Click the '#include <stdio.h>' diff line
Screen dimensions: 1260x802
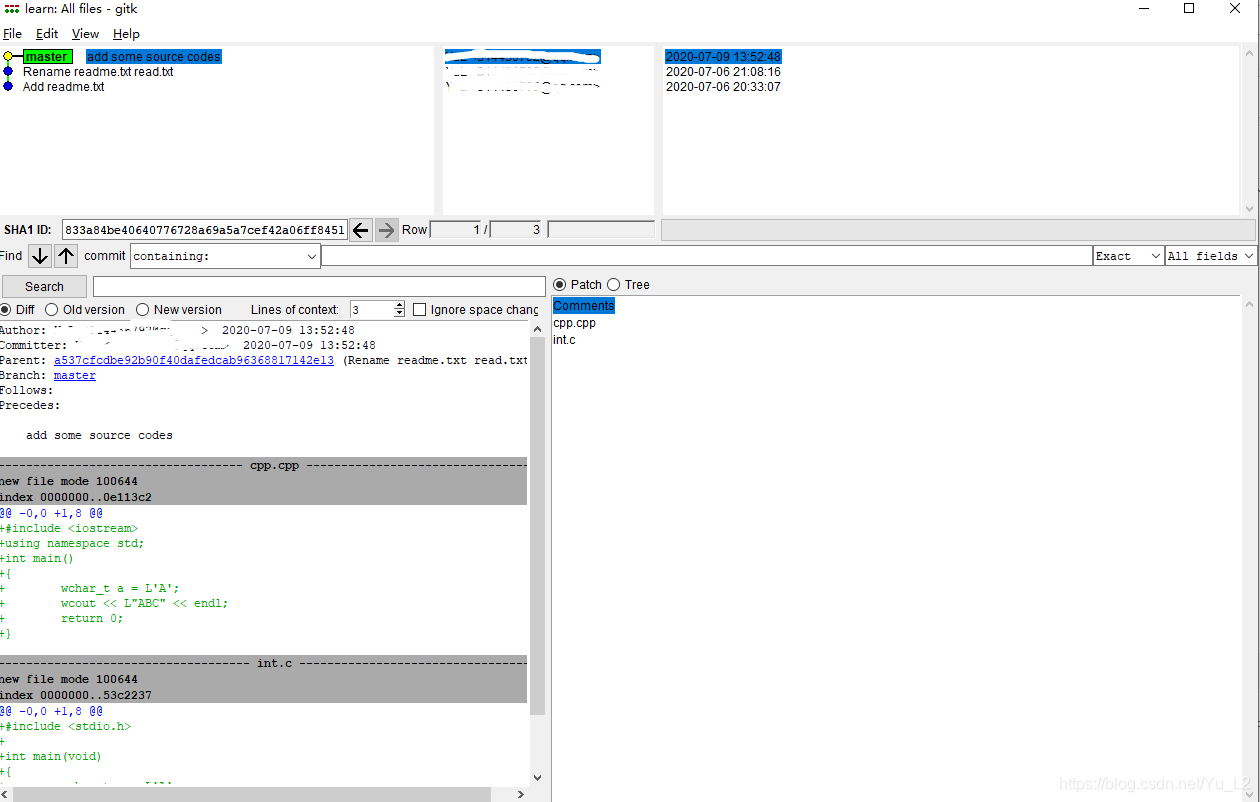coord(65,726)
